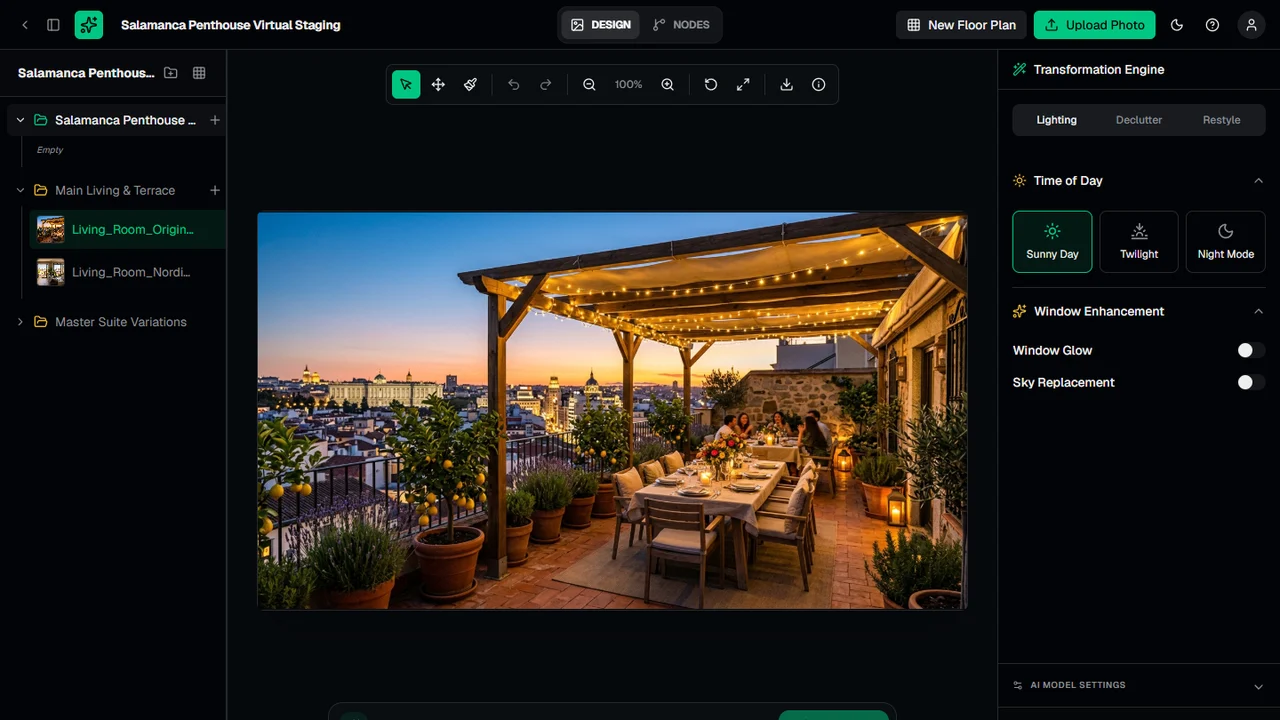The width and height of the screenshot is (1280, 720).
Task: Click the new folder icon in sidebar
Action: pyautogui.click(x=171, y=73)
